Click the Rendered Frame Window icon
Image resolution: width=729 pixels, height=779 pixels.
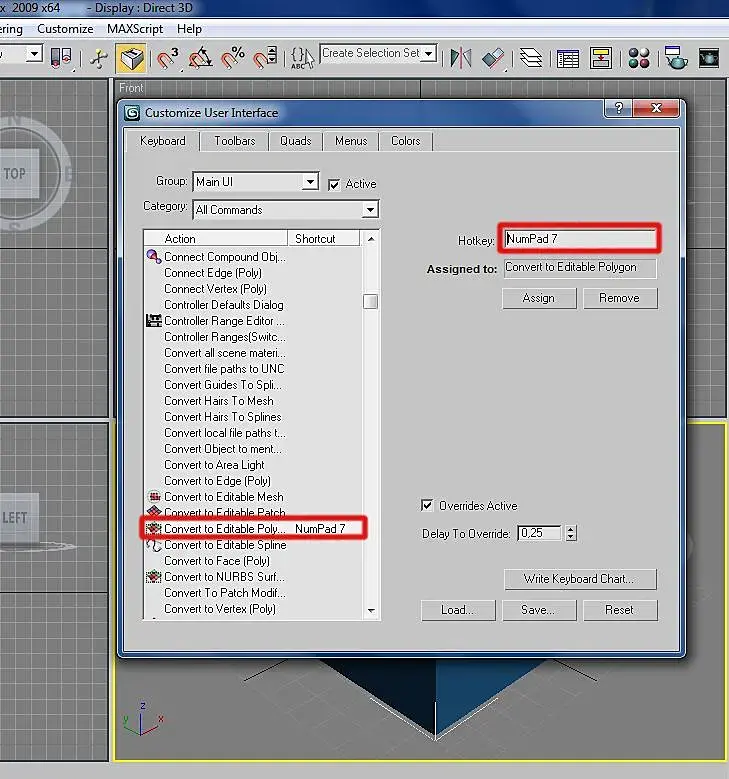pos(709,58)
